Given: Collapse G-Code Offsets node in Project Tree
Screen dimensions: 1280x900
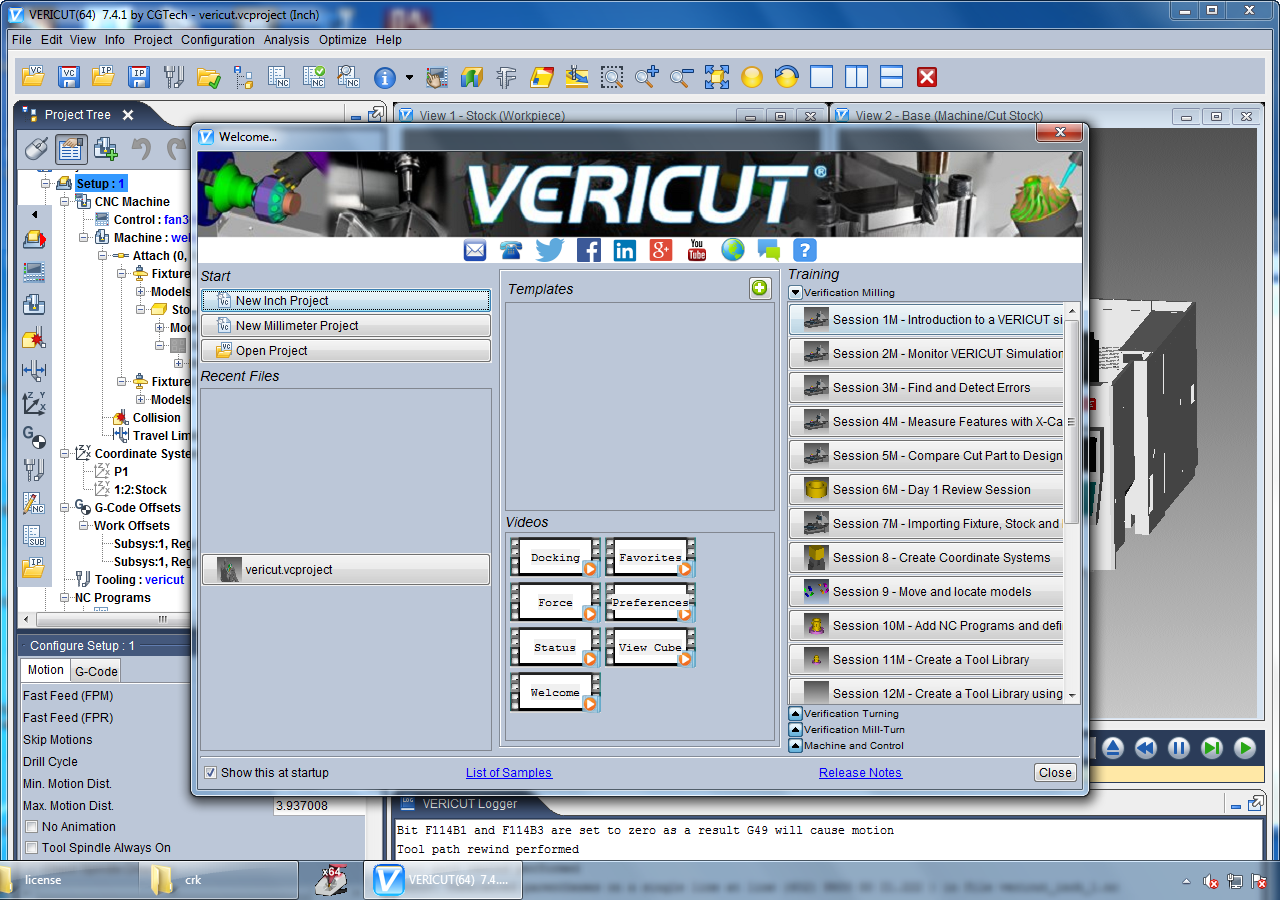Looking at the screenshot, I should [x=64, y=508].
